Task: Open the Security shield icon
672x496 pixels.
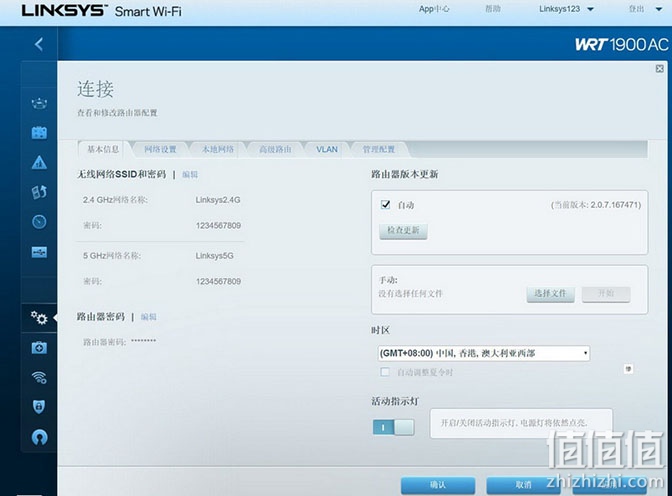Action: coord(39,407)
